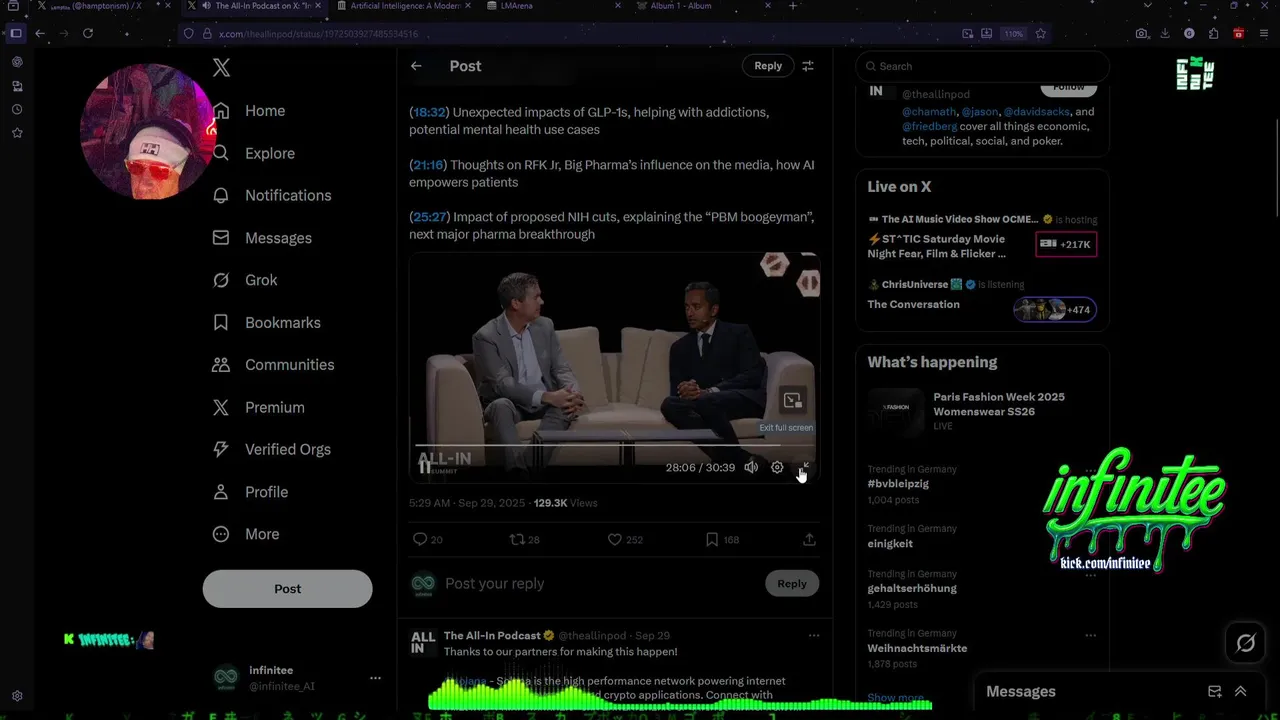Share the post via share icon
1280x720 pixels.
[x=809, y=539]
